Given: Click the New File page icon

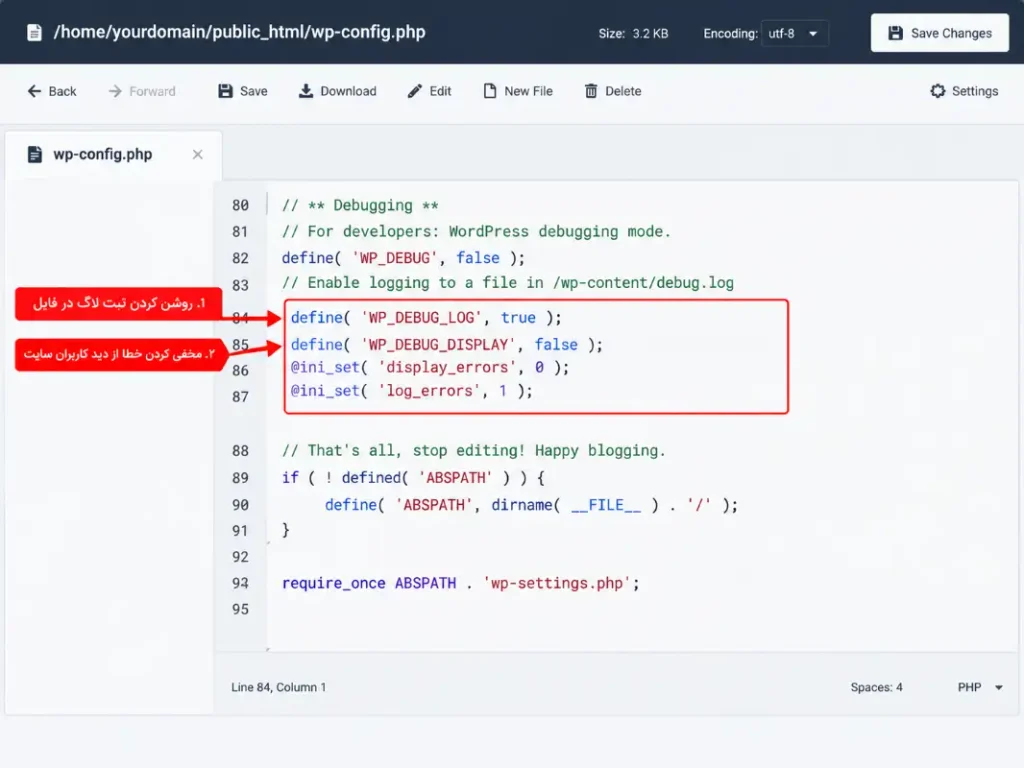Looking at the screenshot, I should click(490, 91).
